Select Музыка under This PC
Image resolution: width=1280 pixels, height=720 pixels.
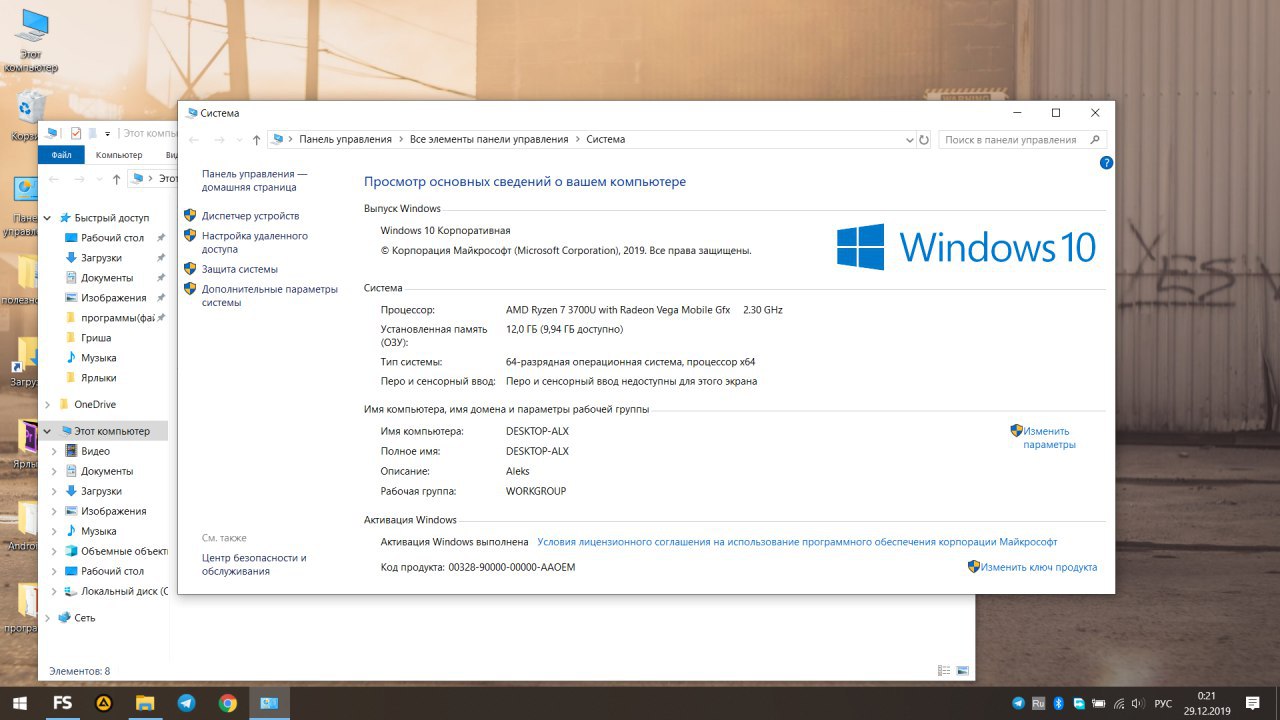[99, 531]
